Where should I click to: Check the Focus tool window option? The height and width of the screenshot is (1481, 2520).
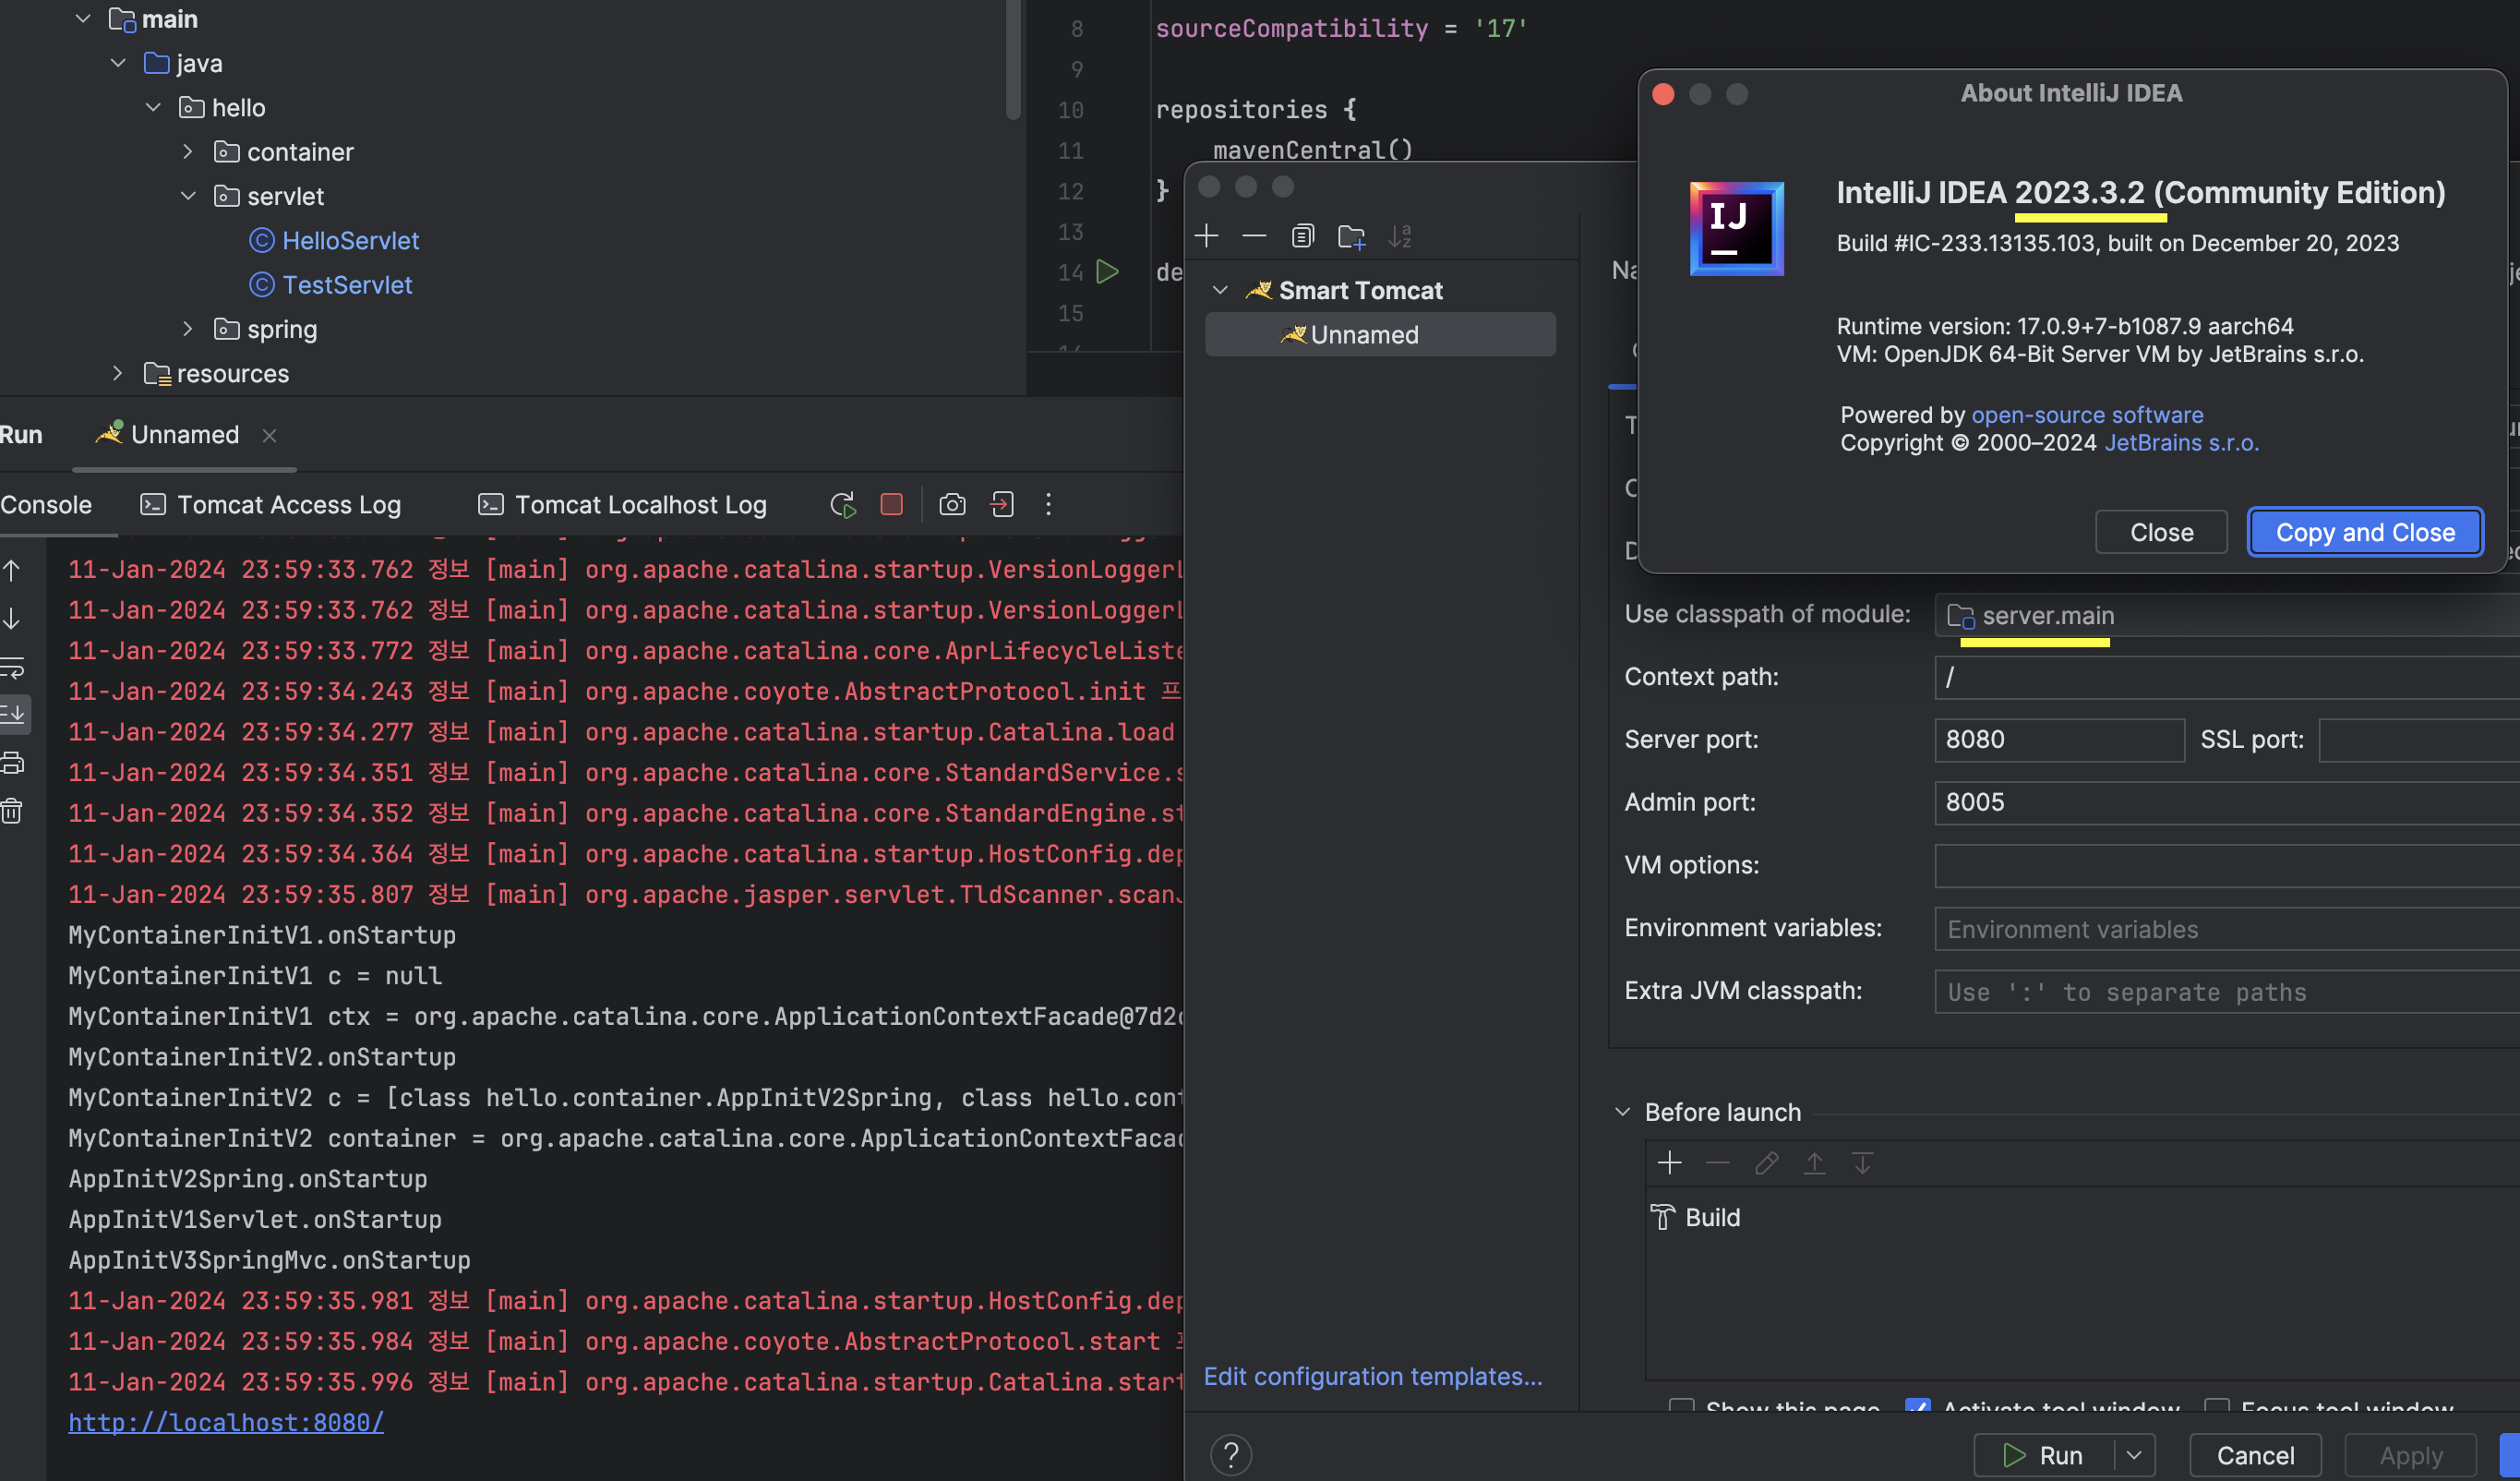[2217, 1407]
